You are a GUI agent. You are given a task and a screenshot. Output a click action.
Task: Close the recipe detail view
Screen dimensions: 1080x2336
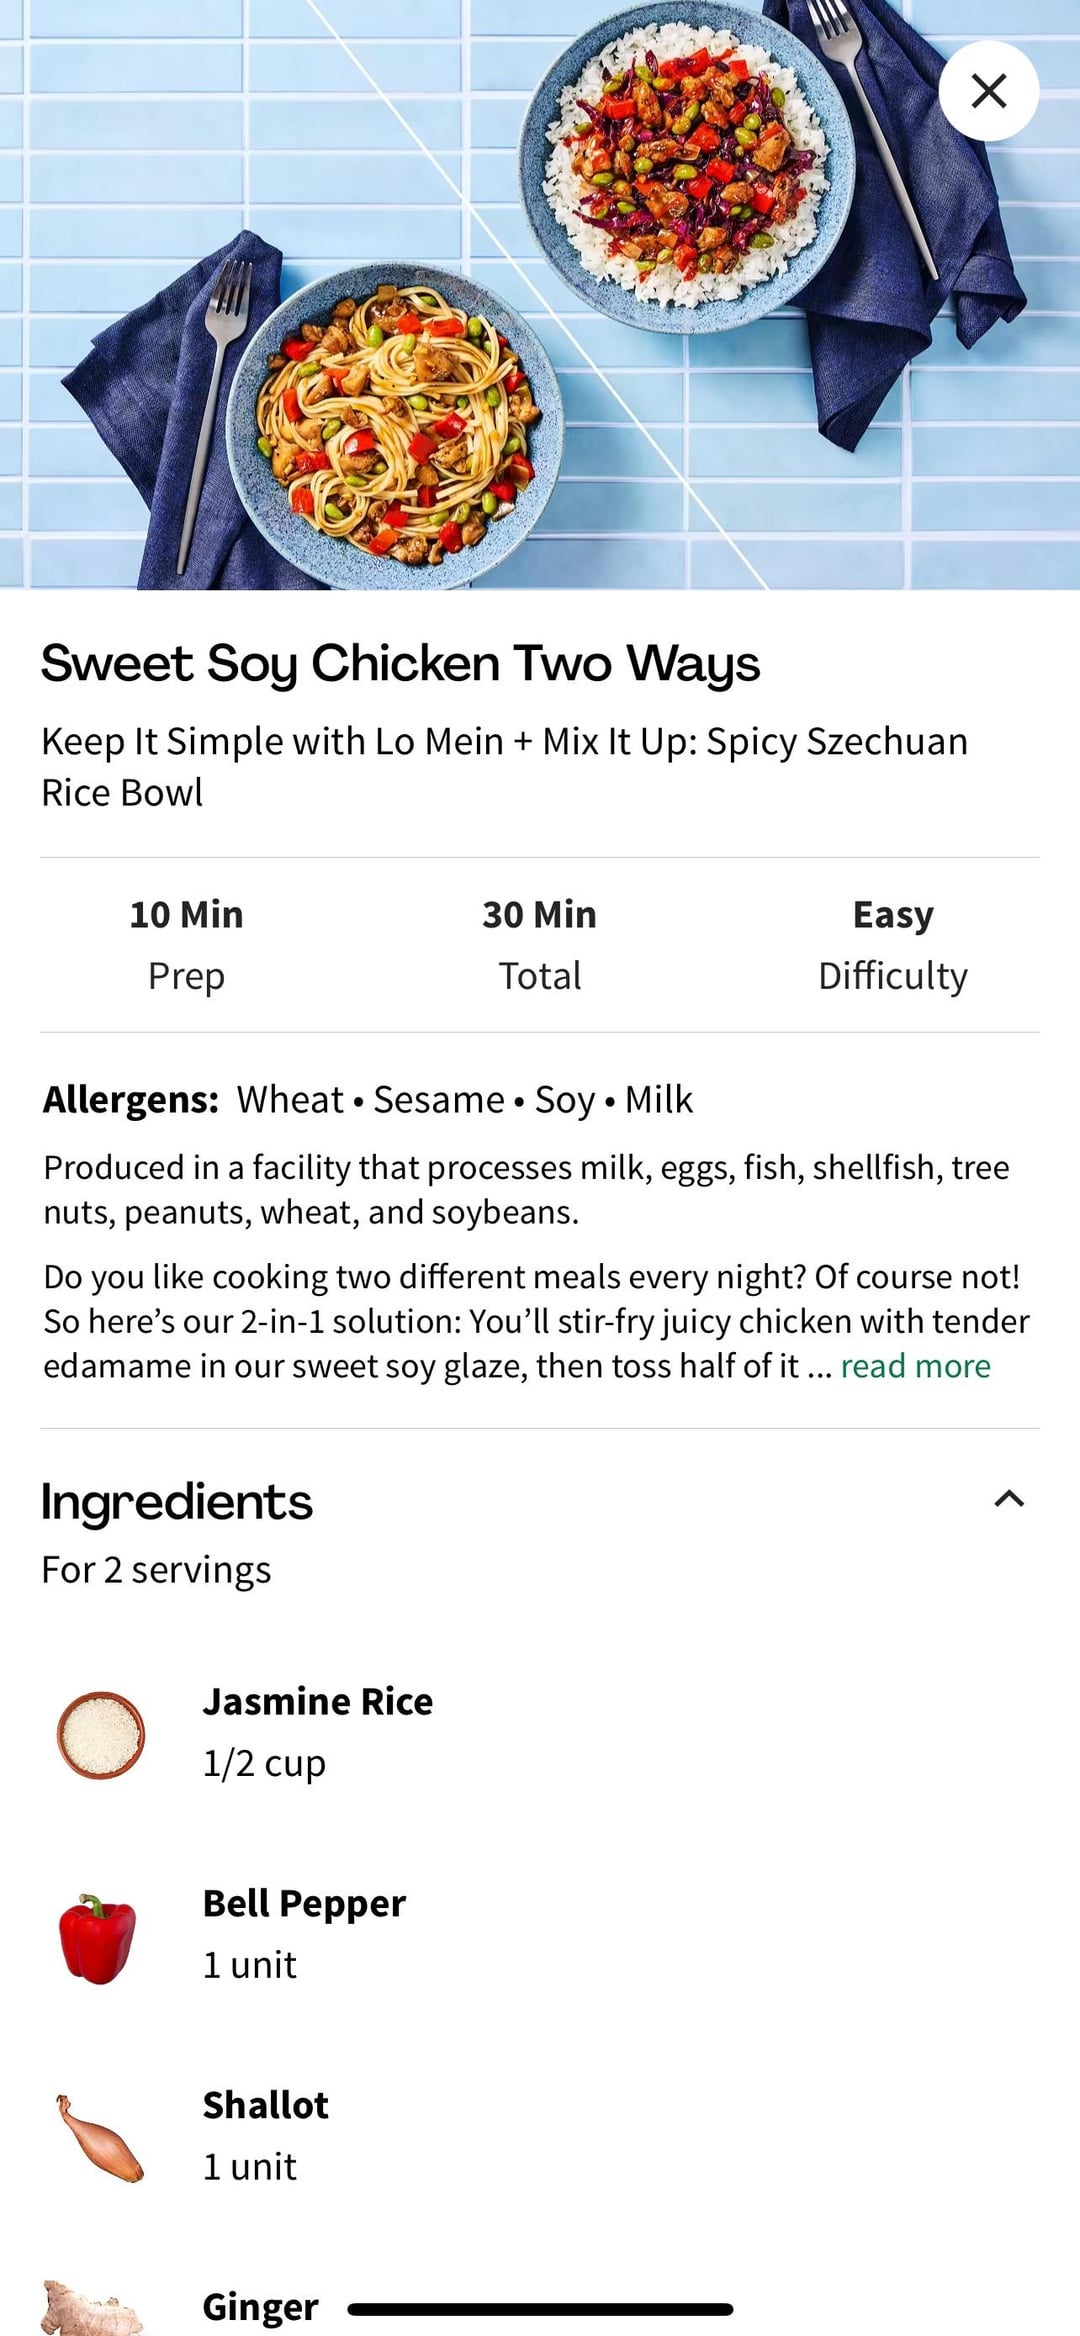point(988,91)
